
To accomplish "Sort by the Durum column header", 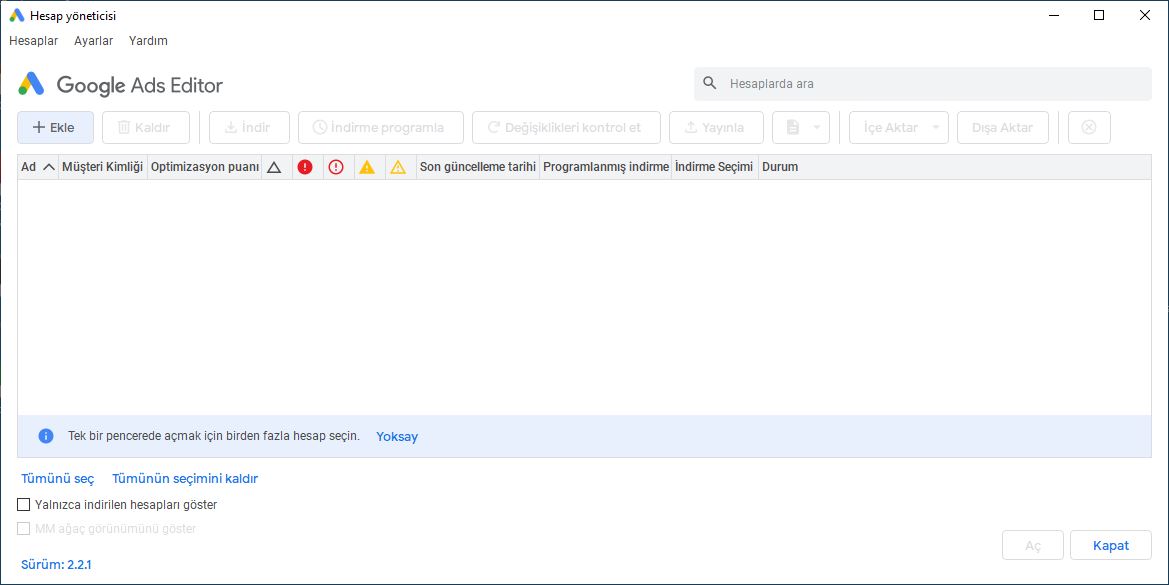I will pyautogui.click(x=780, y=167).
